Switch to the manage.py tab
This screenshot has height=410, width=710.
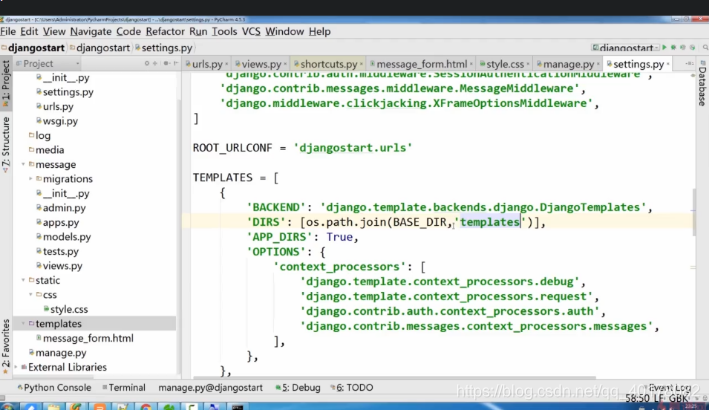pyautogui.click(x=566, y=64)
